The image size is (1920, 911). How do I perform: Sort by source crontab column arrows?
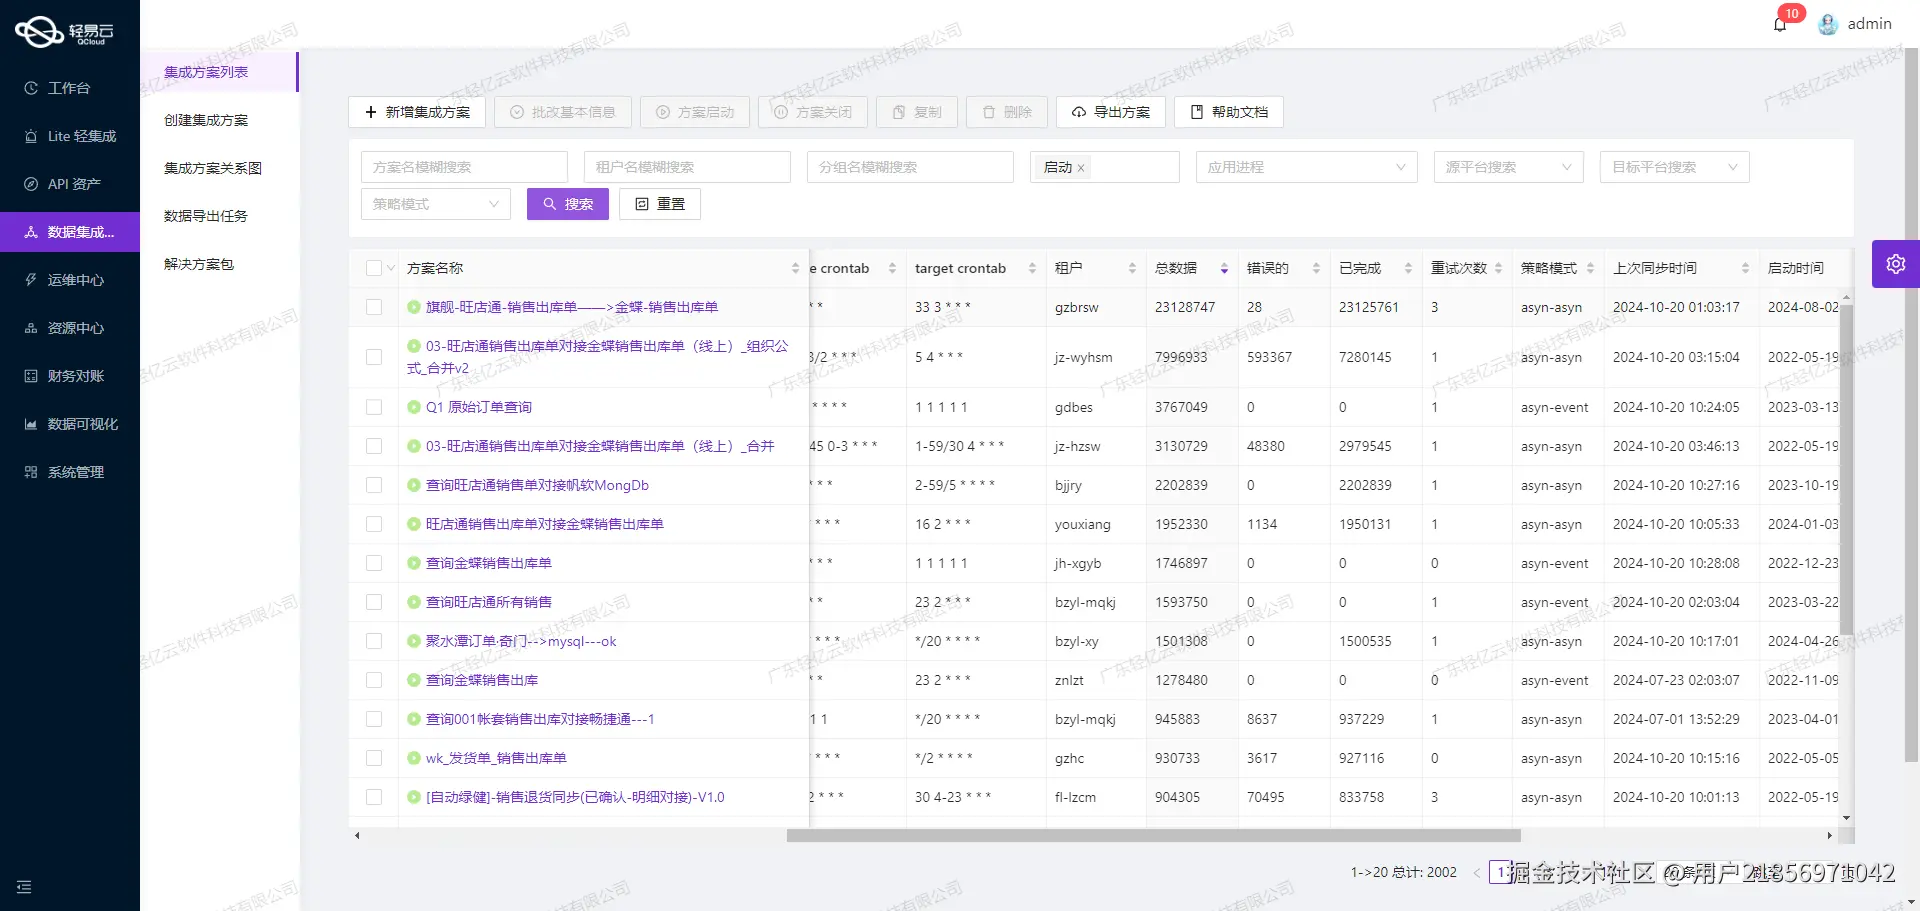tap(892, 268)
